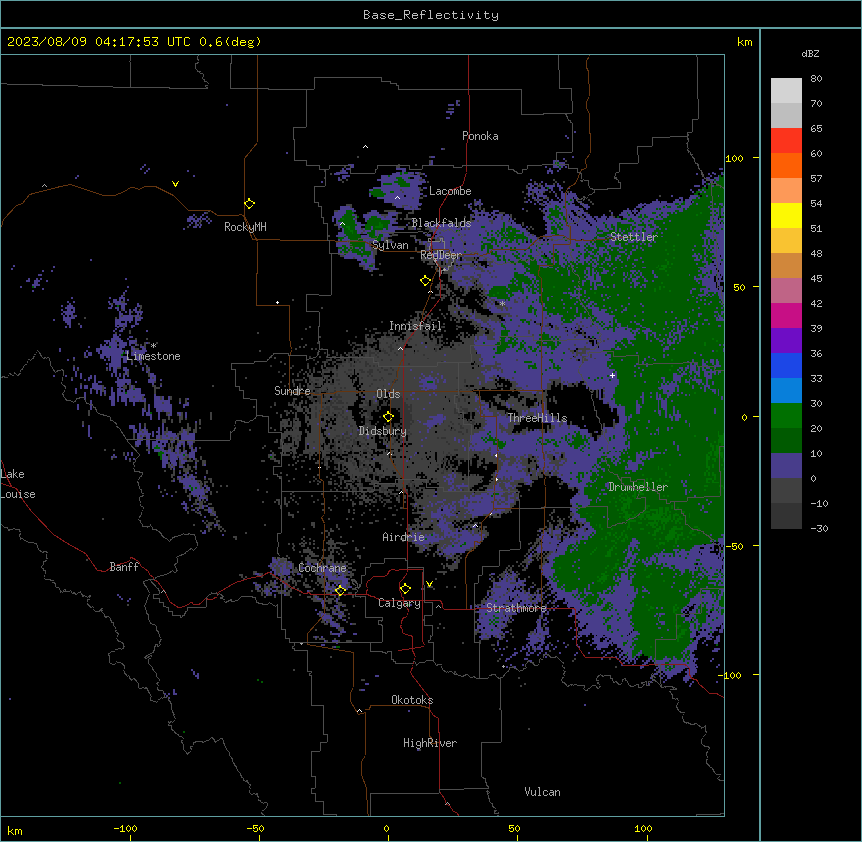Click the Okotoks label
862x842 pixels.
pos(412,700)
